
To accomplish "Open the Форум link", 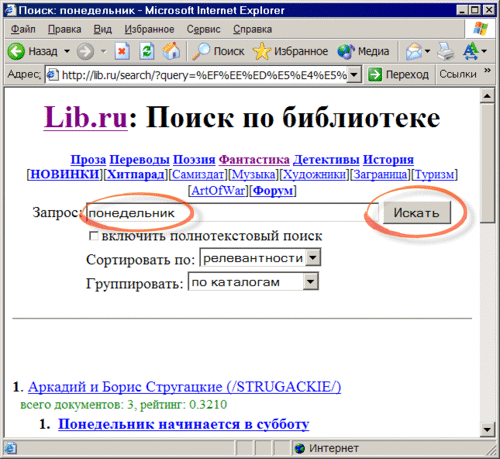I will click(273, 190).
